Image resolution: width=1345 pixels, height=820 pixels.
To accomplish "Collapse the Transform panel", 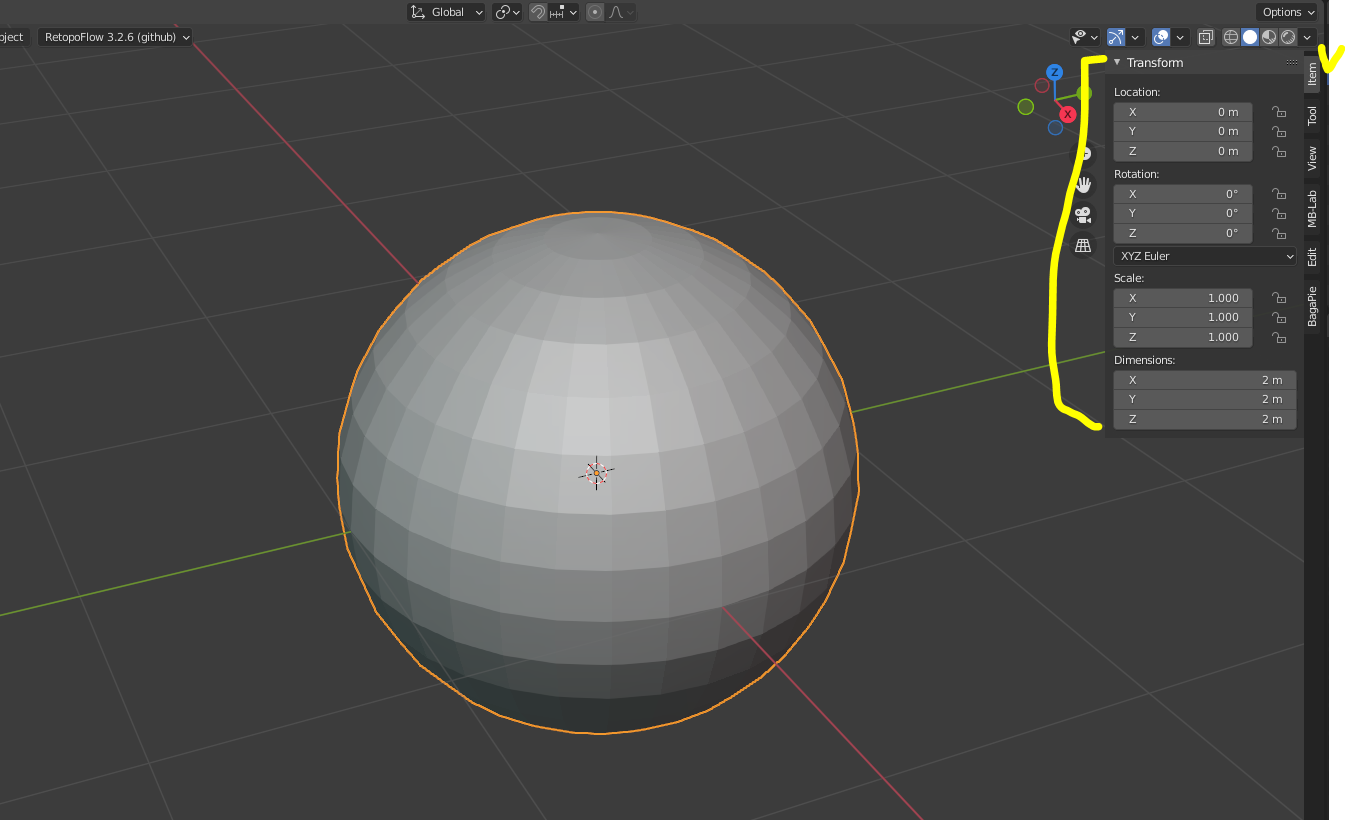I will point(1117,62).
